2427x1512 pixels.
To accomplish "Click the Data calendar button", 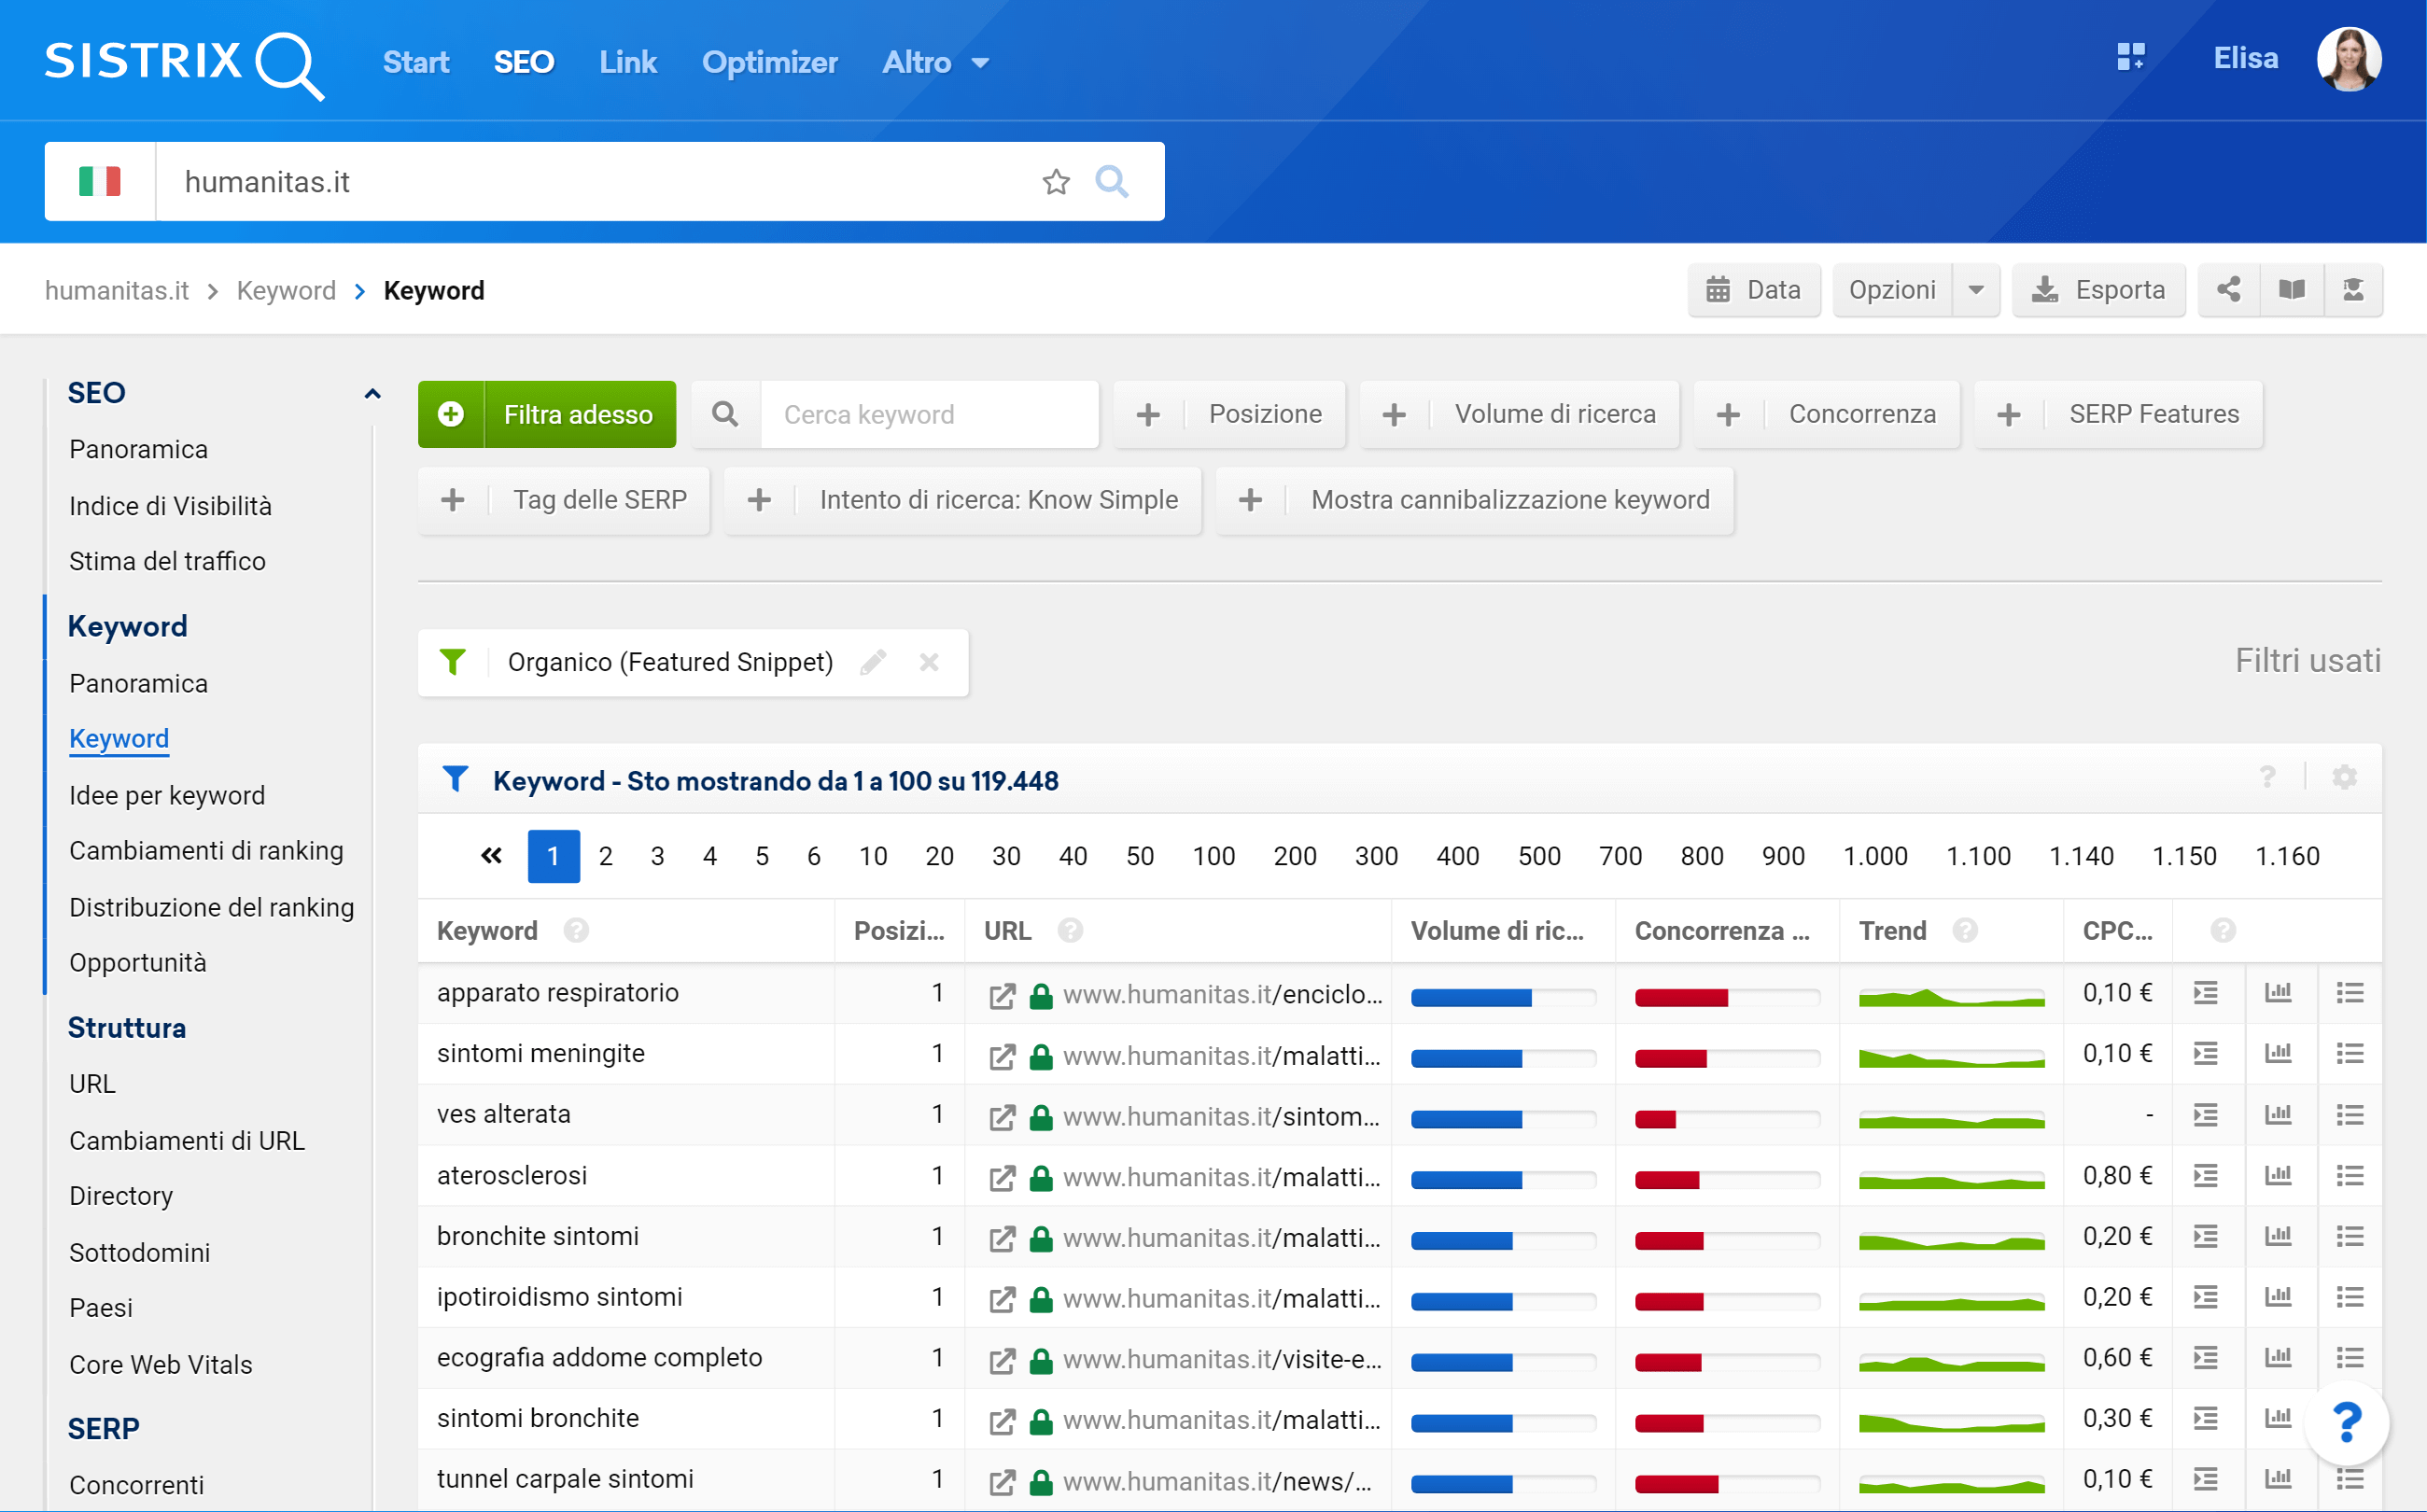I will (x=1754, y=290).
